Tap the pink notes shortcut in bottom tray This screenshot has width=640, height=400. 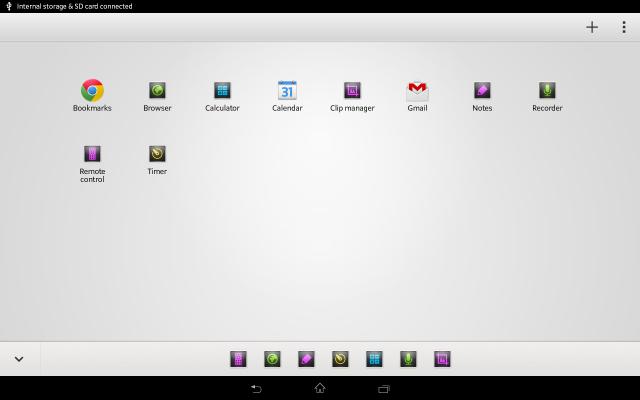tap(306, 359)
